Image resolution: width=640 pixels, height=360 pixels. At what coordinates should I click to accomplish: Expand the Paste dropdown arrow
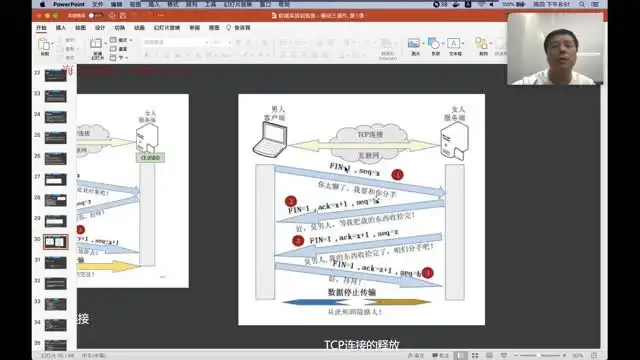tap(52, 43)
